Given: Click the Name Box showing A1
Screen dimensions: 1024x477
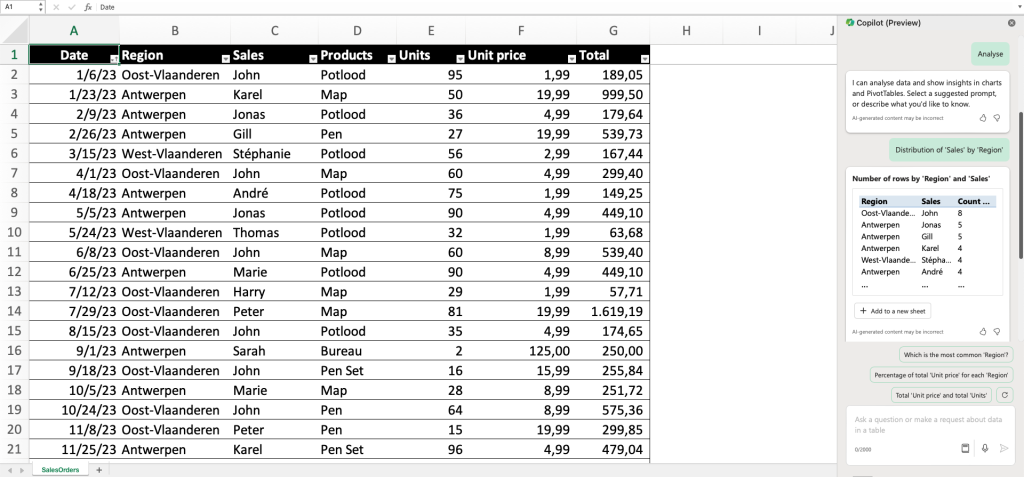Looking at the screenshot, I should (x=20, y=6).
